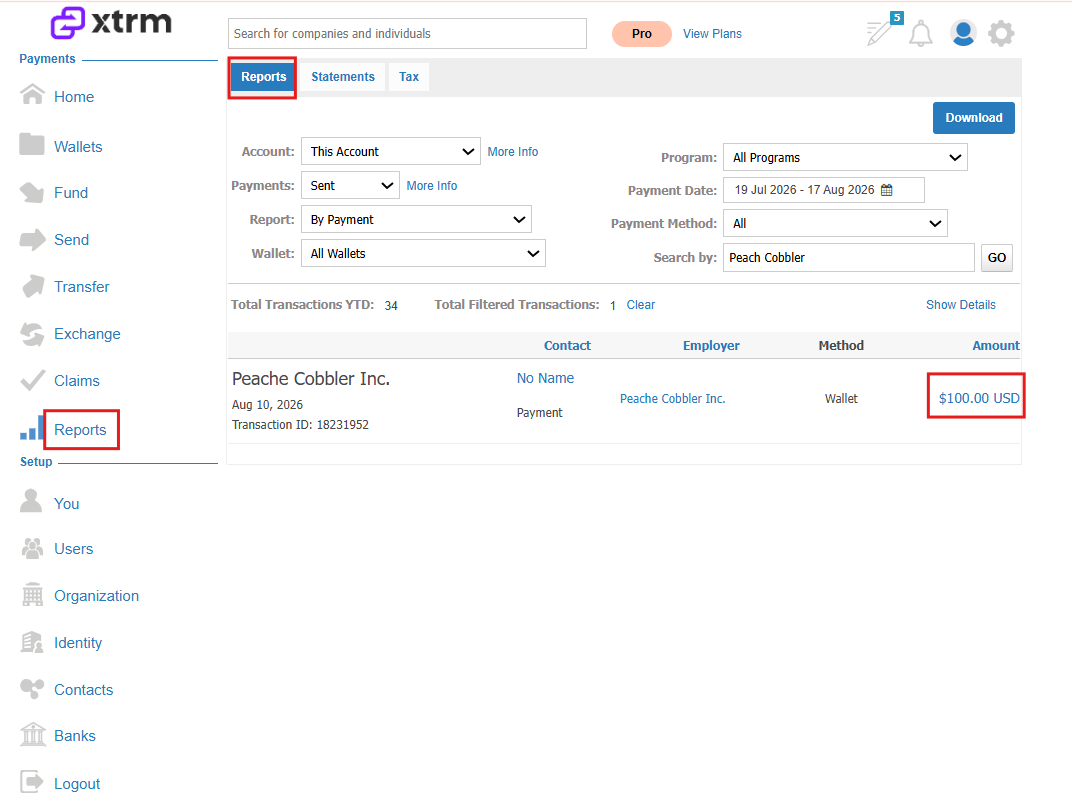Click the Organization building icon
Screen dimensions: 1072x811
pyautogui.click(x=32, y=594)
